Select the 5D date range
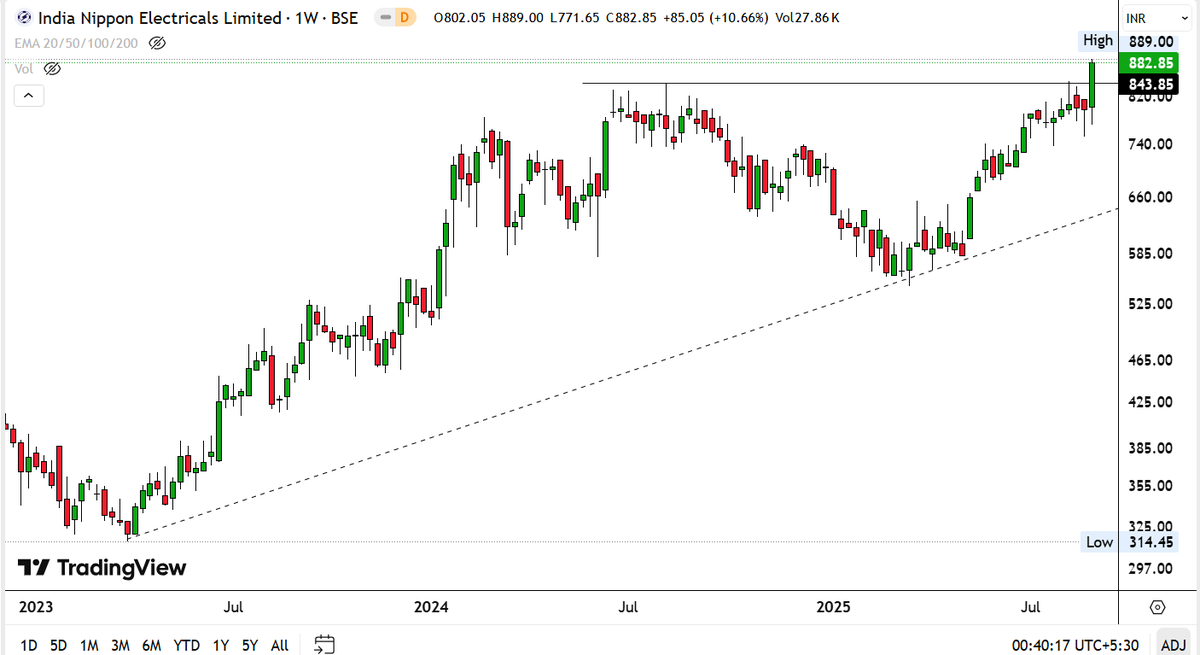 (x=59, y=645)
